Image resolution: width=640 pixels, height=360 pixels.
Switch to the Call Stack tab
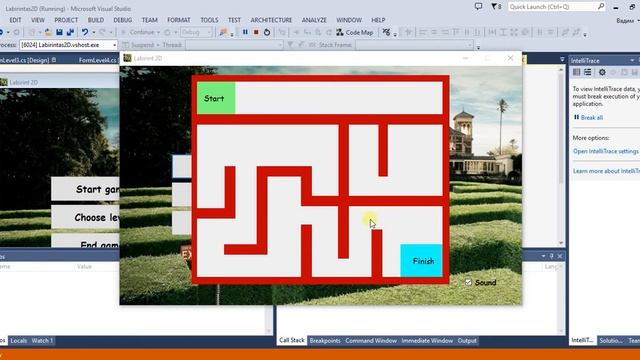click(292, 340)
